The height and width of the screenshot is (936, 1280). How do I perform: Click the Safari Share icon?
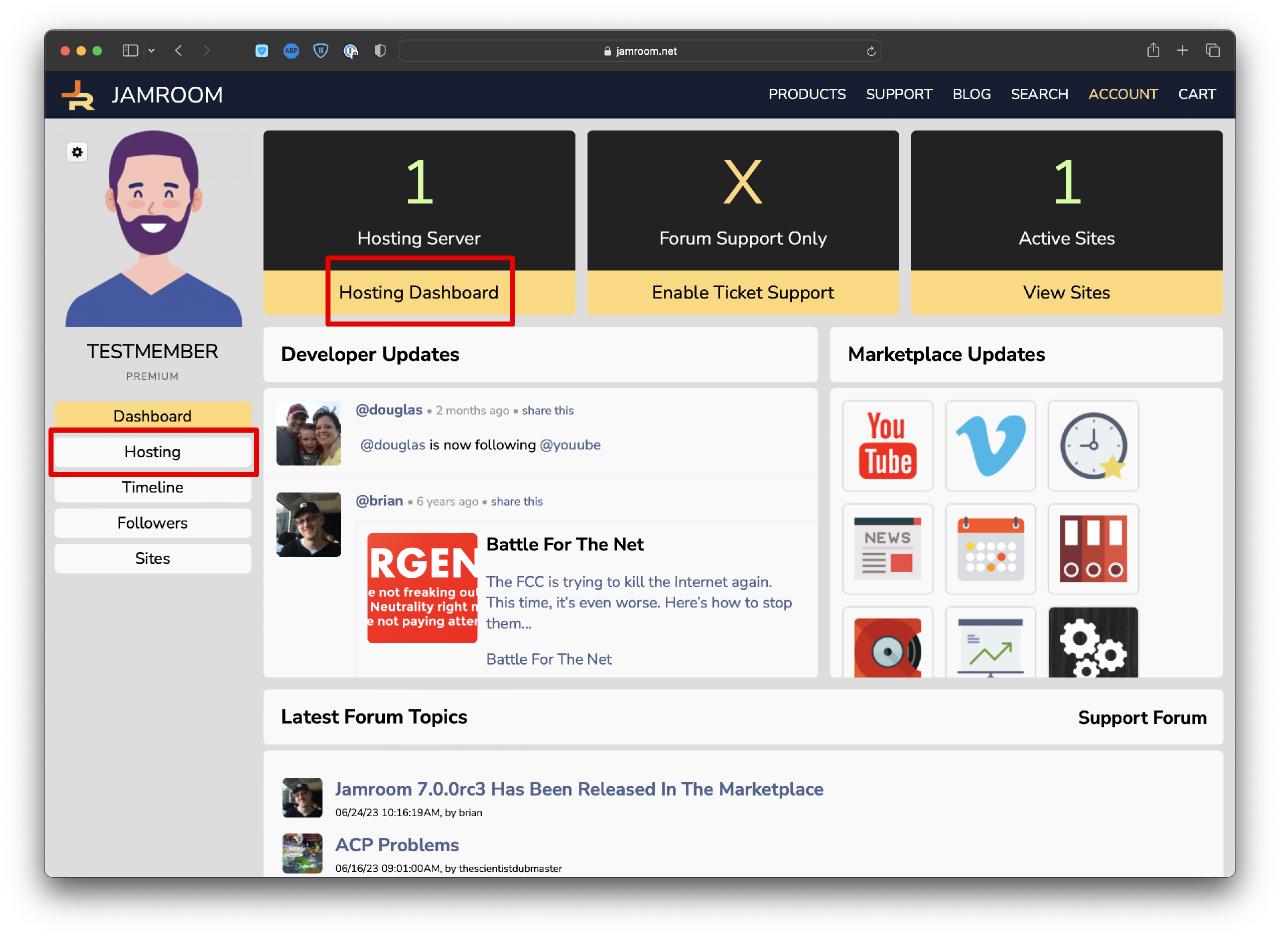point(1153,51)
